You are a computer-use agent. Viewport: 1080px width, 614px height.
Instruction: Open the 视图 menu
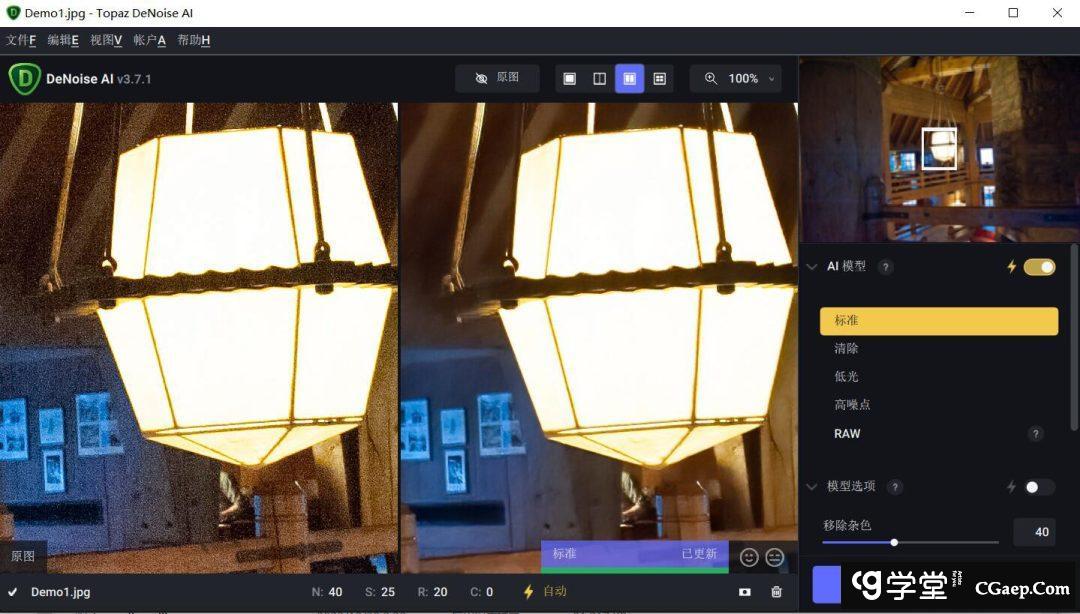tap(106, 40)
